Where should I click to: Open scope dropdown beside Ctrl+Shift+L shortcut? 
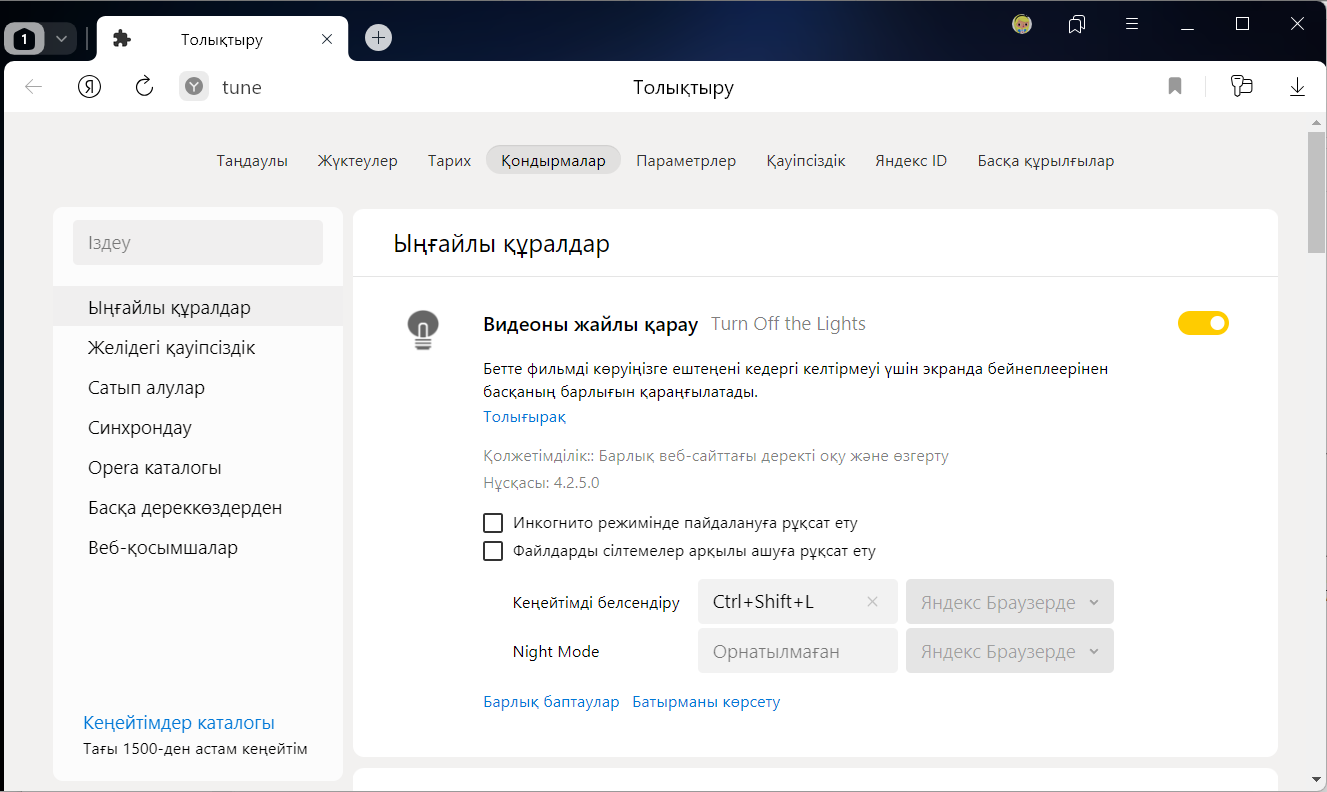[1009, 602]
